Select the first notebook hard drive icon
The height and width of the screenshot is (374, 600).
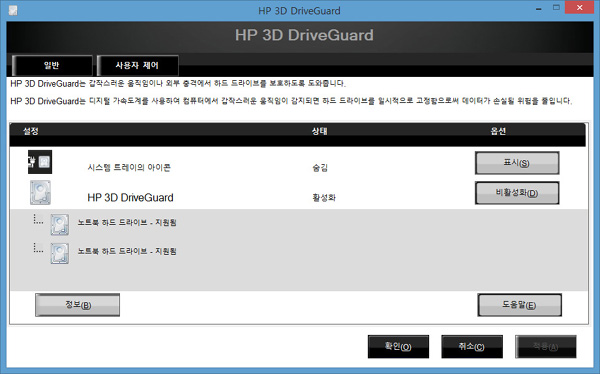point(60,224)
